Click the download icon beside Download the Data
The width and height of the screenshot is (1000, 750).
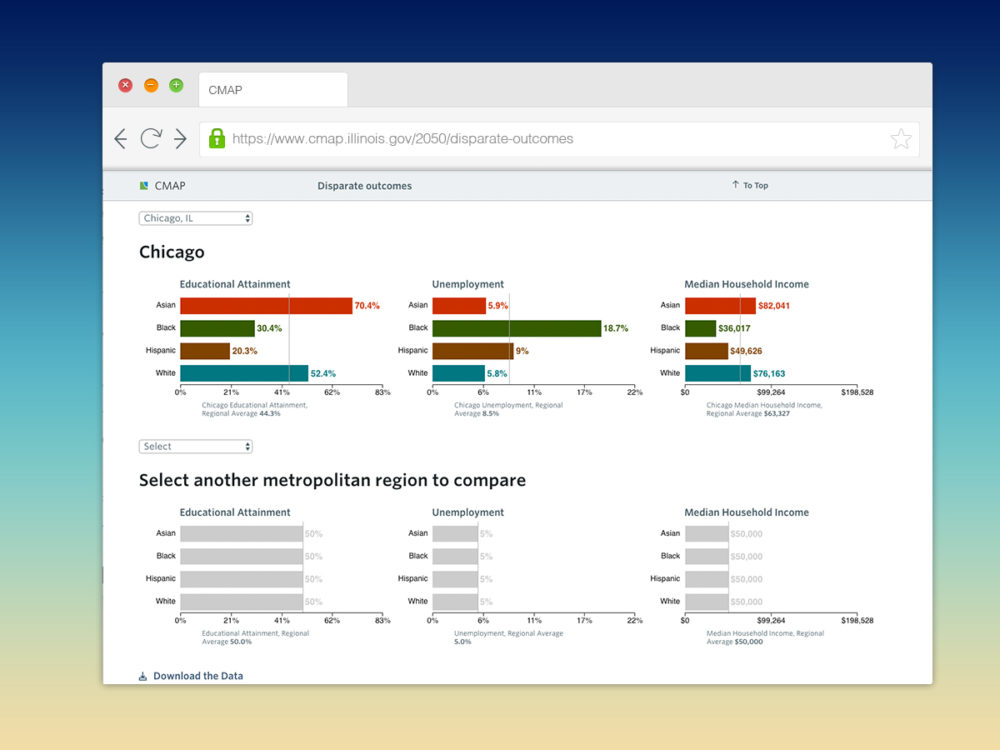[143, 676]
